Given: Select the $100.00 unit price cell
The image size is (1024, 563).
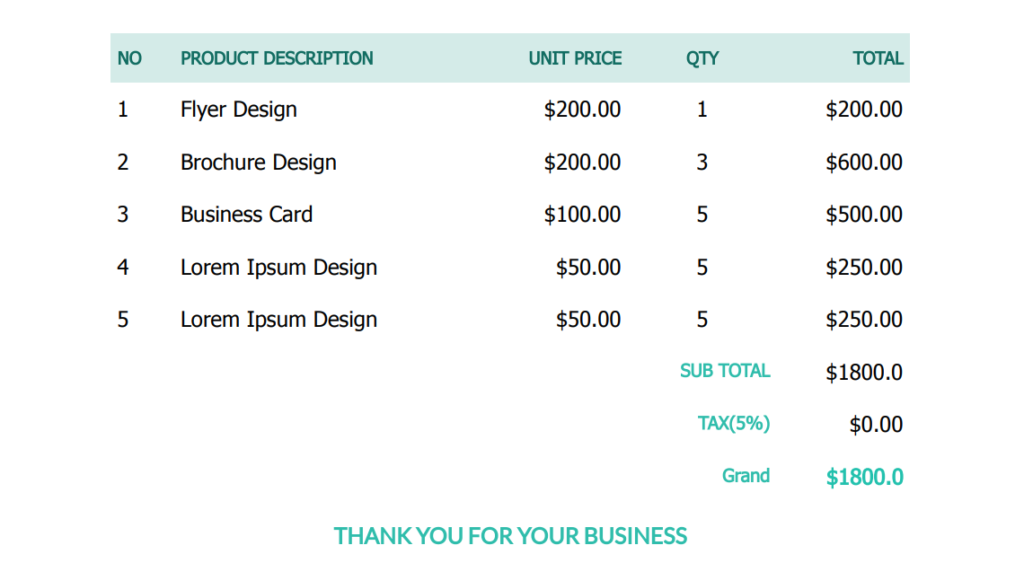Looking at the screenshot, I should point(582,214).
